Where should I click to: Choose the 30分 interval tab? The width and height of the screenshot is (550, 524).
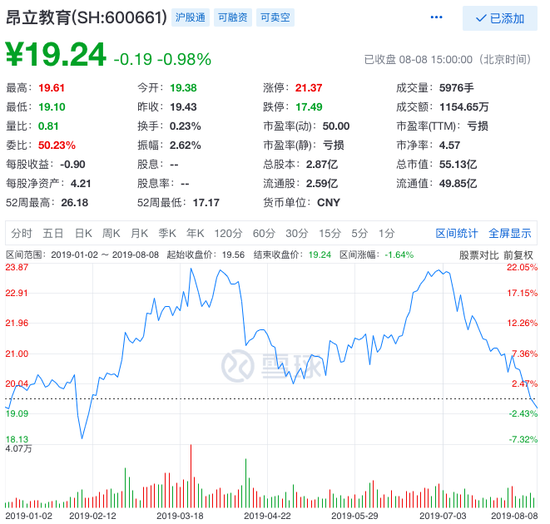pyautogui.click(x=297, y=233)
